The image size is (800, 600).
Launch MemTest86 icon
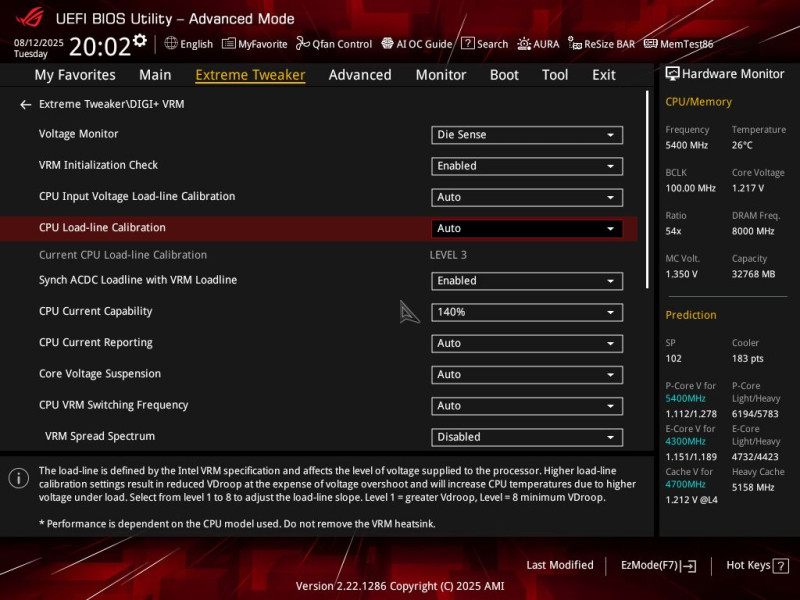tap(651, 43)
